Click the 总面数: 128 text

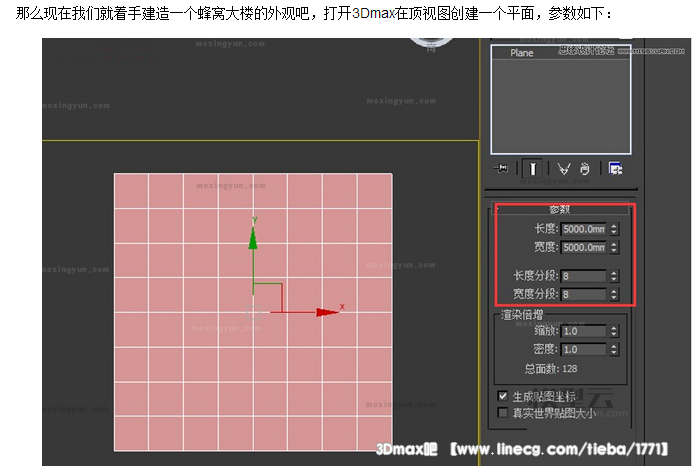pyautogui.click(x=551, y=369)
